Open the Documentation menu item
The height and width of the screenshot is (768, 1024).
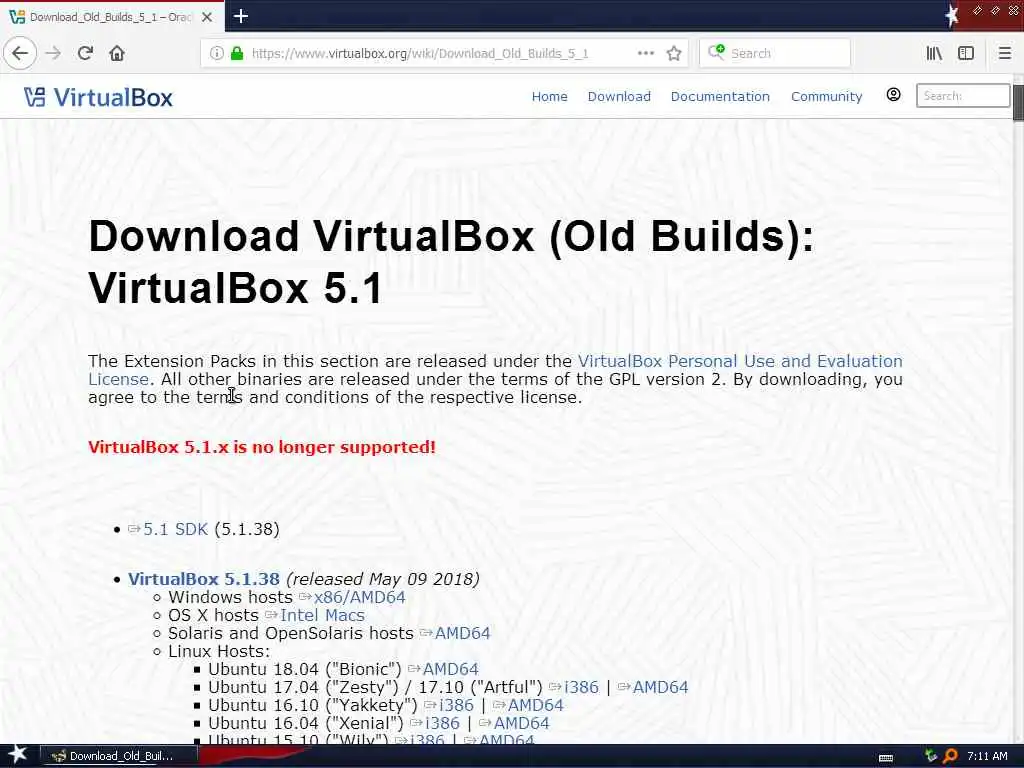click(720, 97)
